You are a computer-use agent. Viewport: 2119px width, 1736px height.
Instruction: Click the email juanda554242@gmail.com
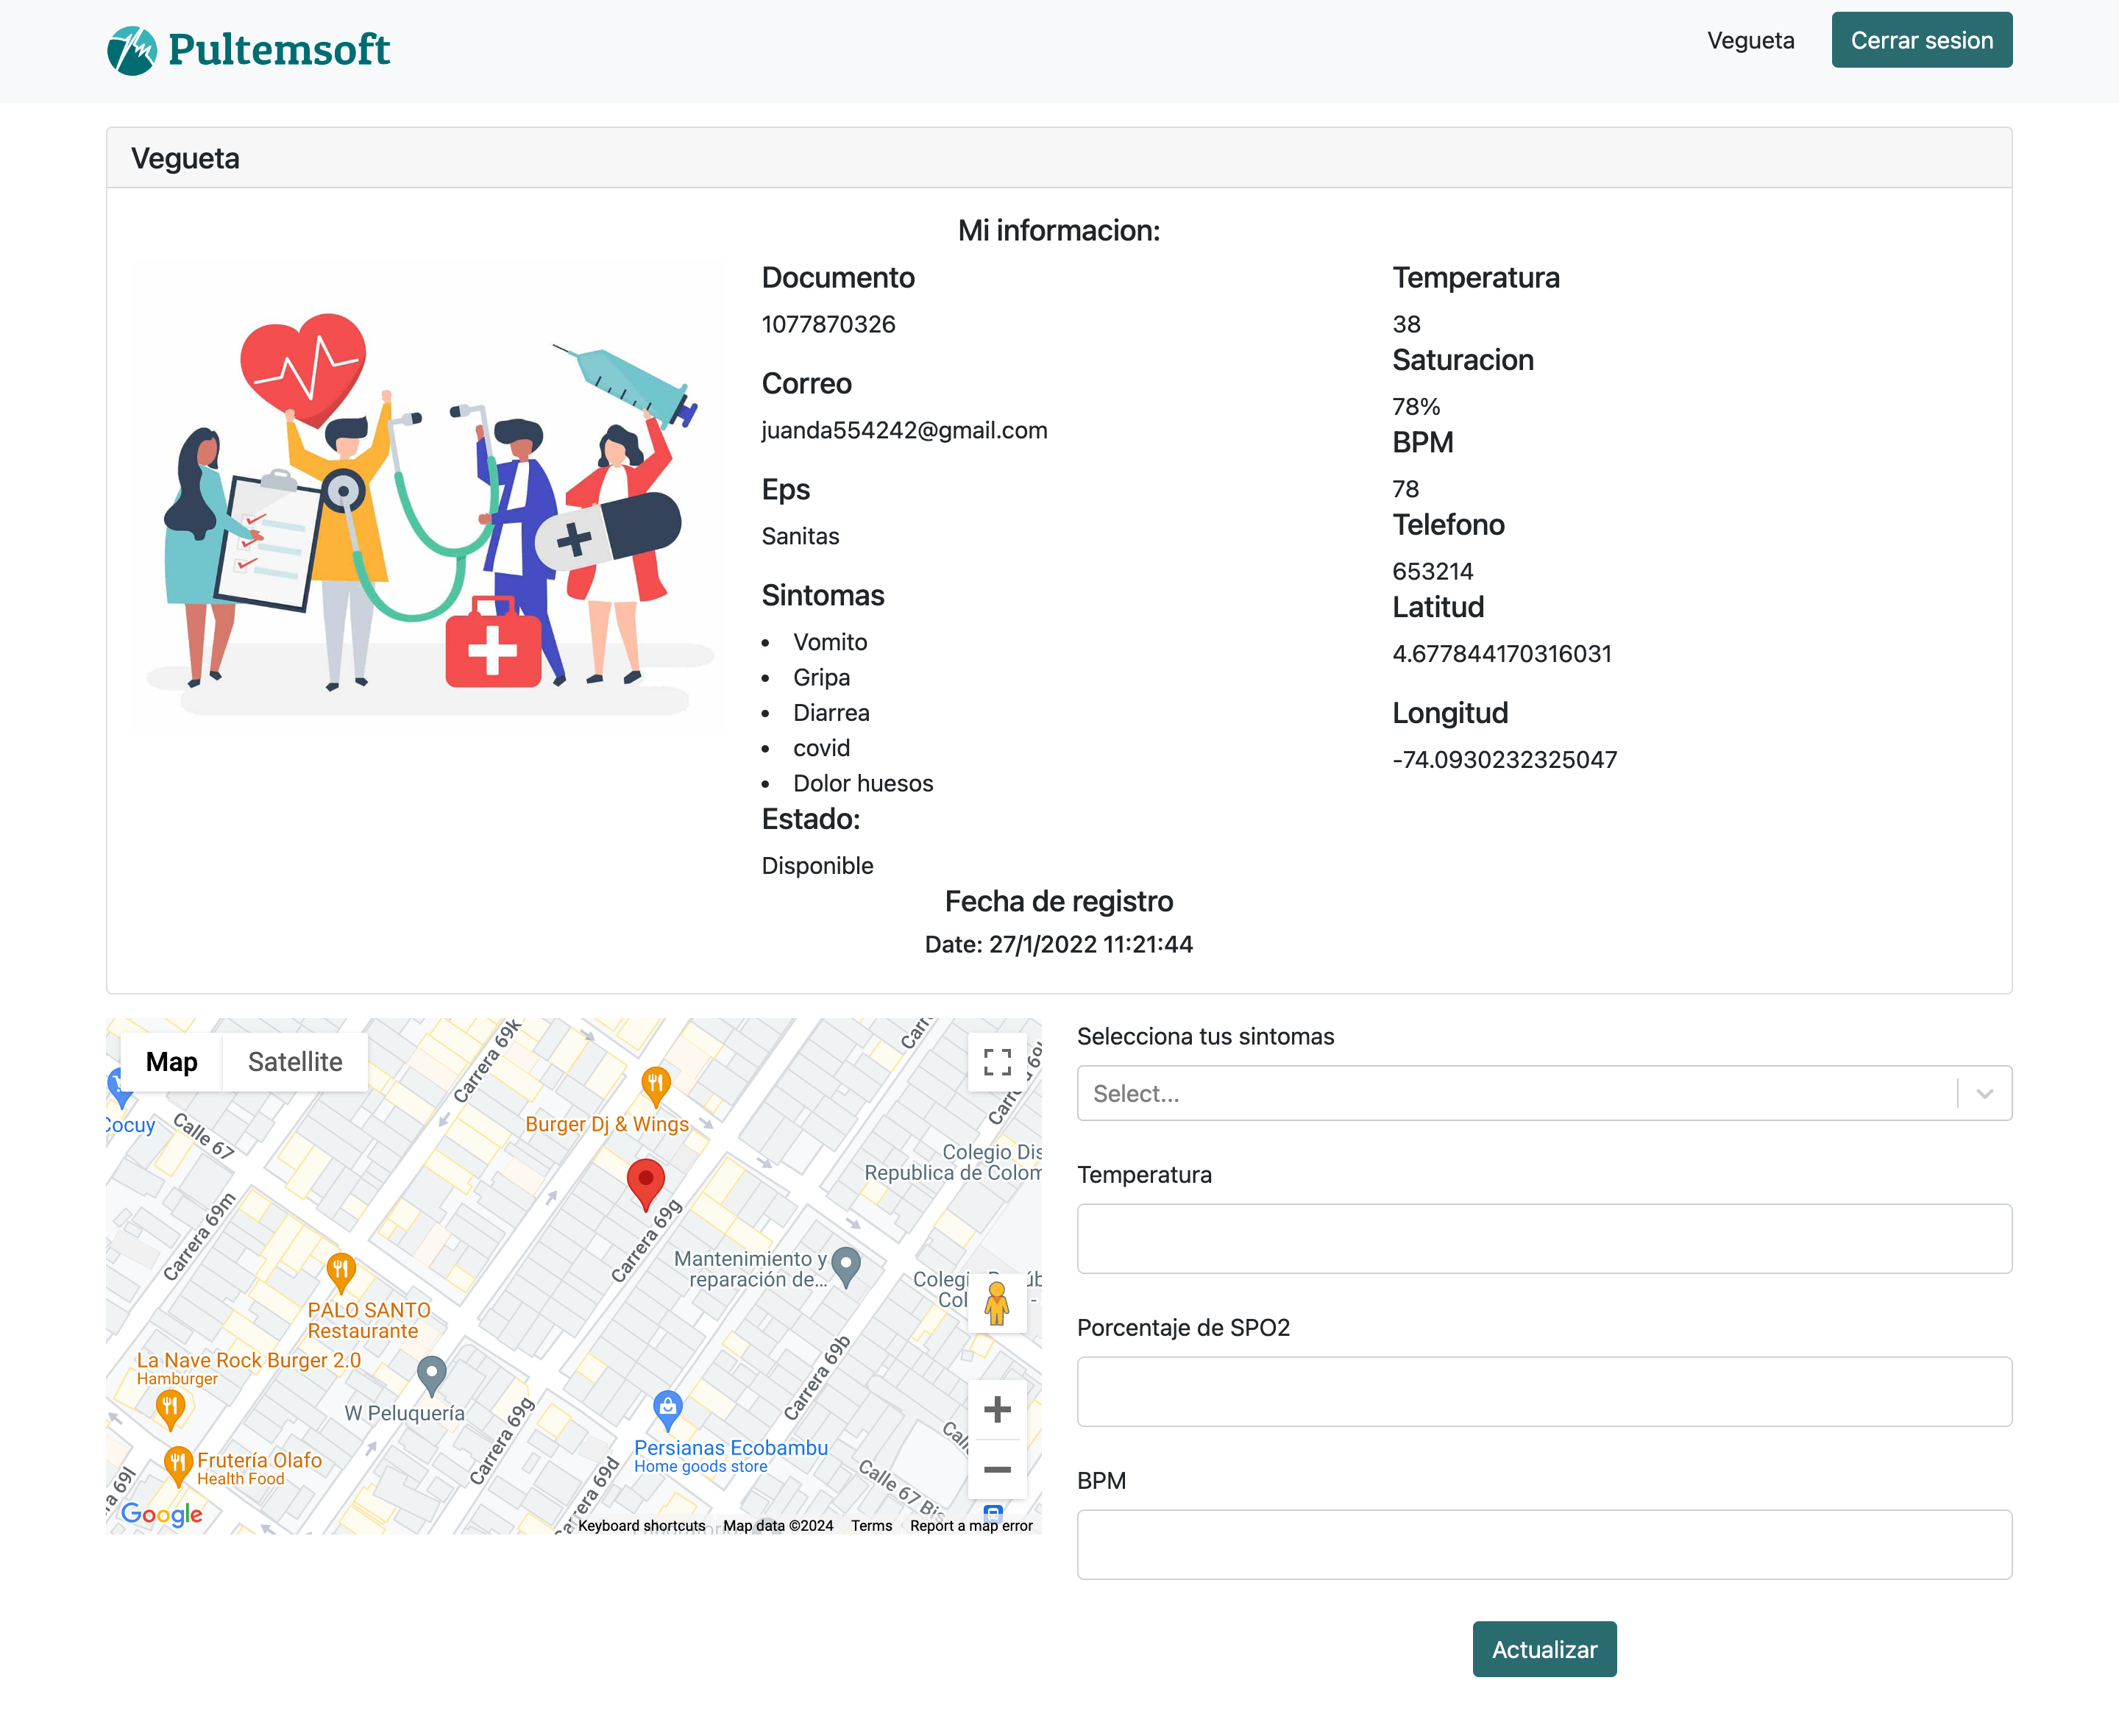point(905,430)
